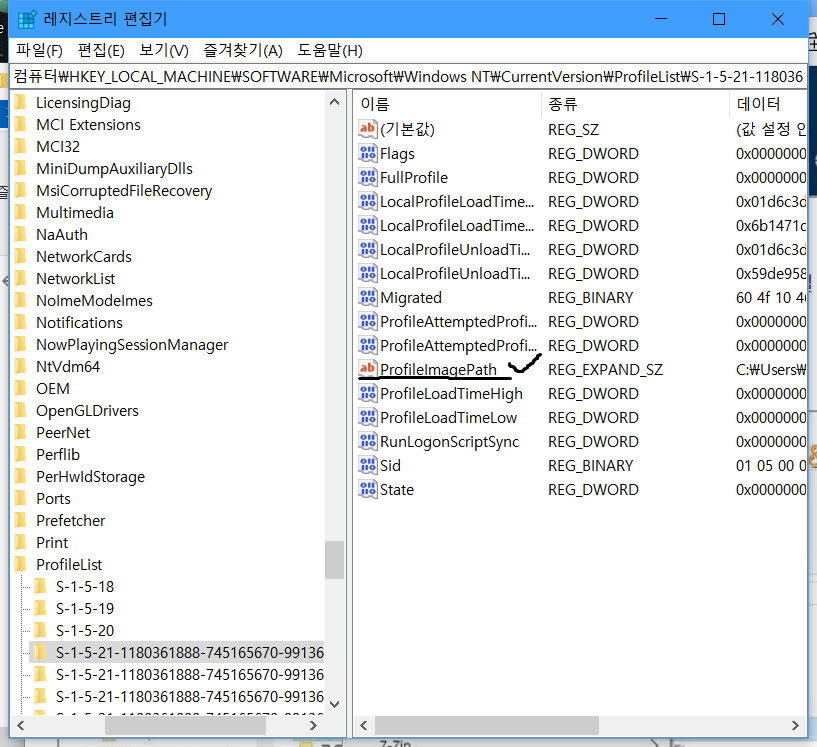Image resolution: width=817 pixels, height=747 pixels.
Task: Select the Multimedia folder icon
Action: tap(21, 213)
